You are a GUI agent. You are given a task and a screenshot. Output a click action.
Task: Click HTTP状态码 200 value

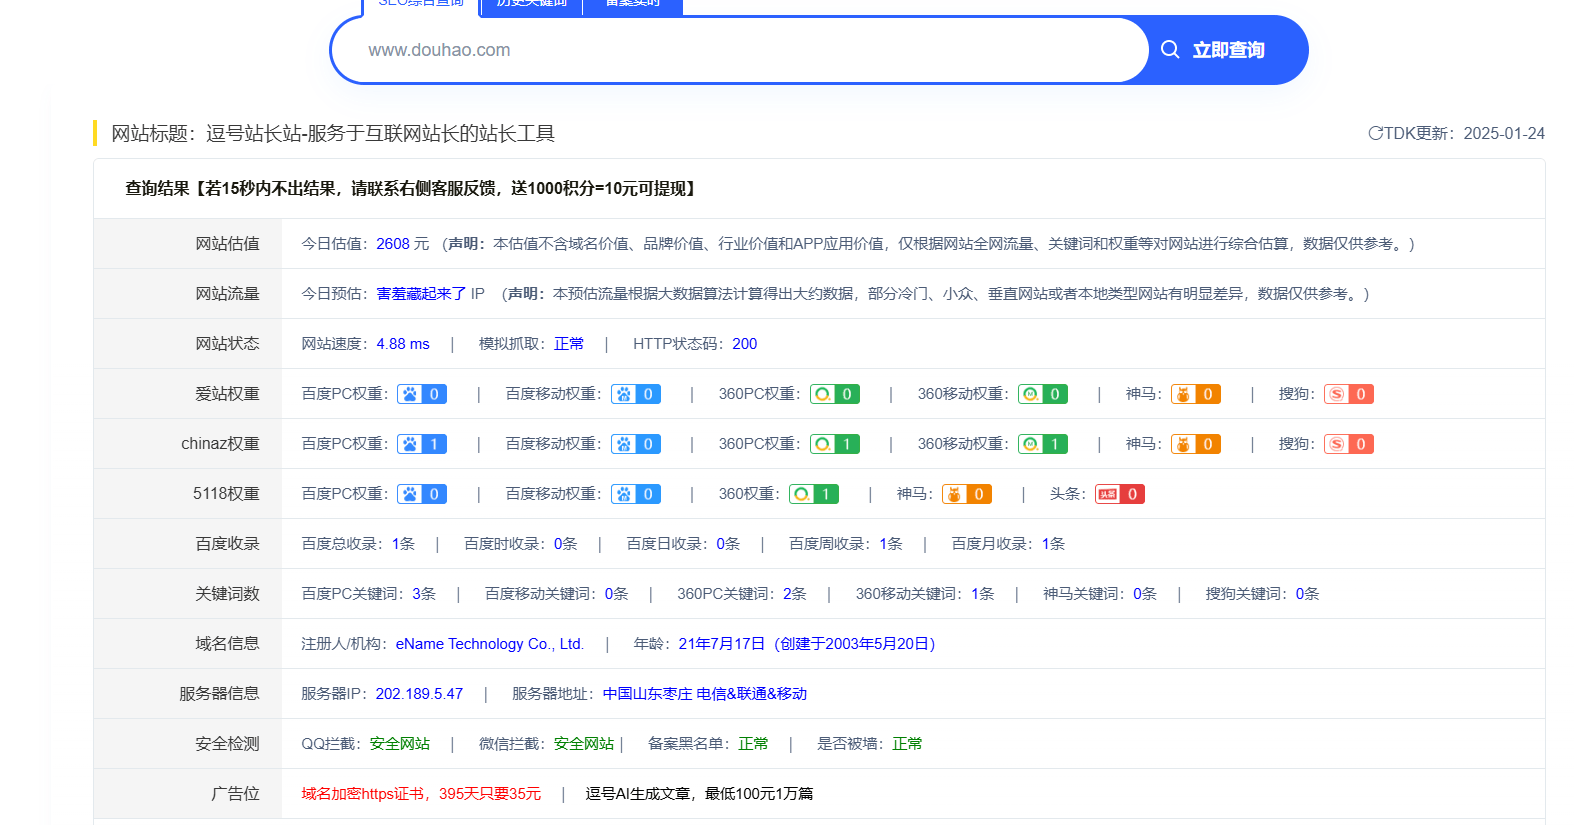coord(745,344)
